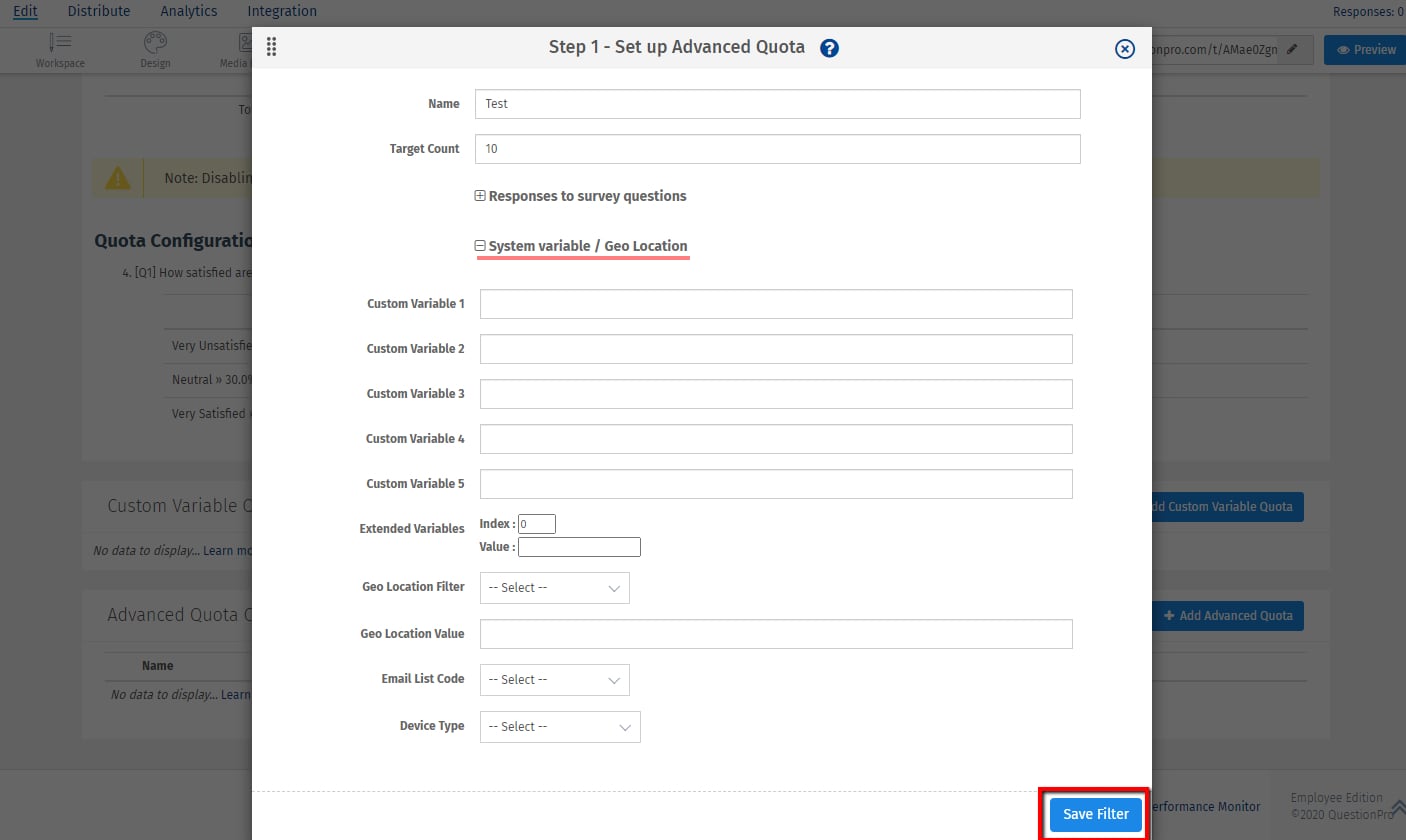Open the Email List Code dropdown
The image size is (1406, 840).
554,680
